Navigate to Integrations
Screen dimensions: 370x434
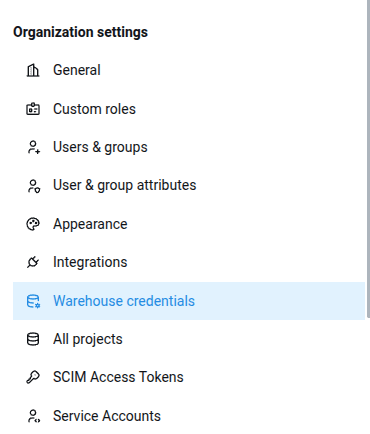[189, 262]
